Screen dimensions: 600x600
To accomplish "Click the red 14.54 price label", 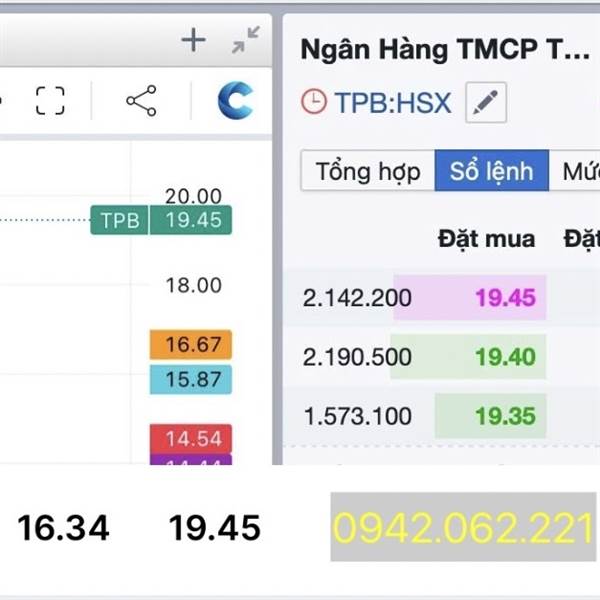I will 191,439.
